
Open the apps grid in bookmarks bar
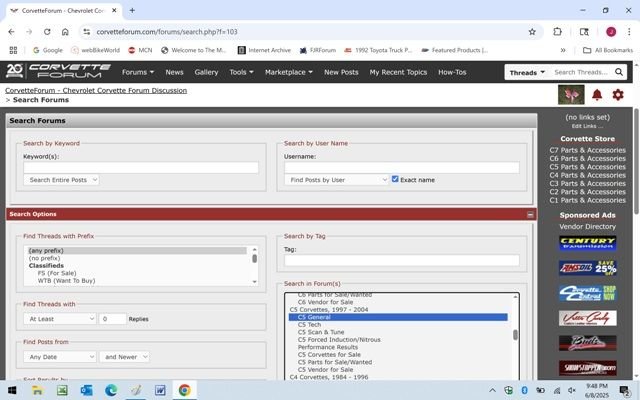click(13, 50)
